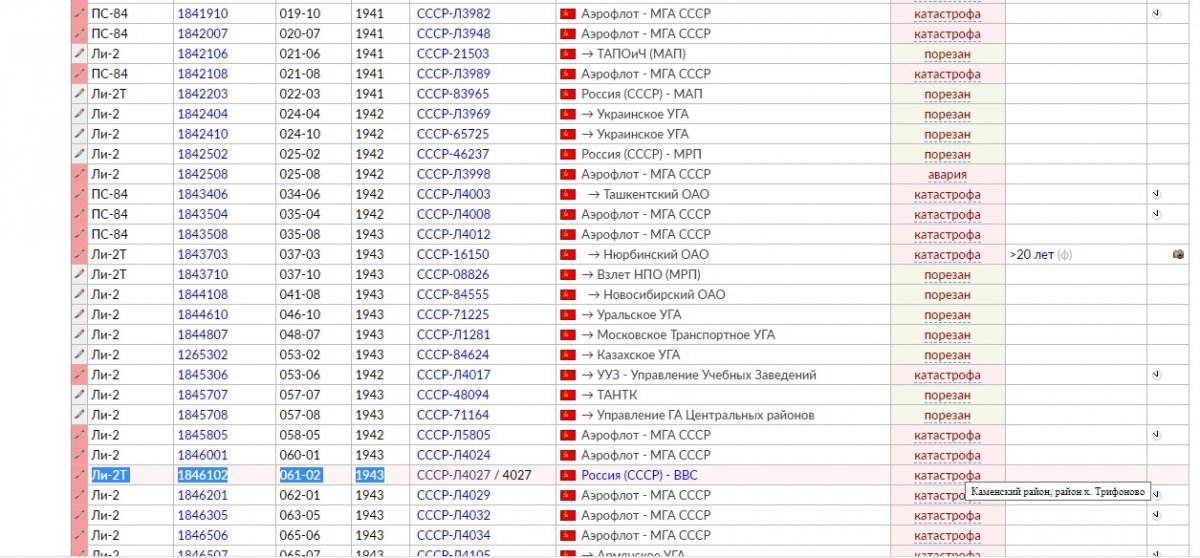Click the pencil icon for row 1846305
This screenshot has height=558, width=1200.
click(79, 515)
